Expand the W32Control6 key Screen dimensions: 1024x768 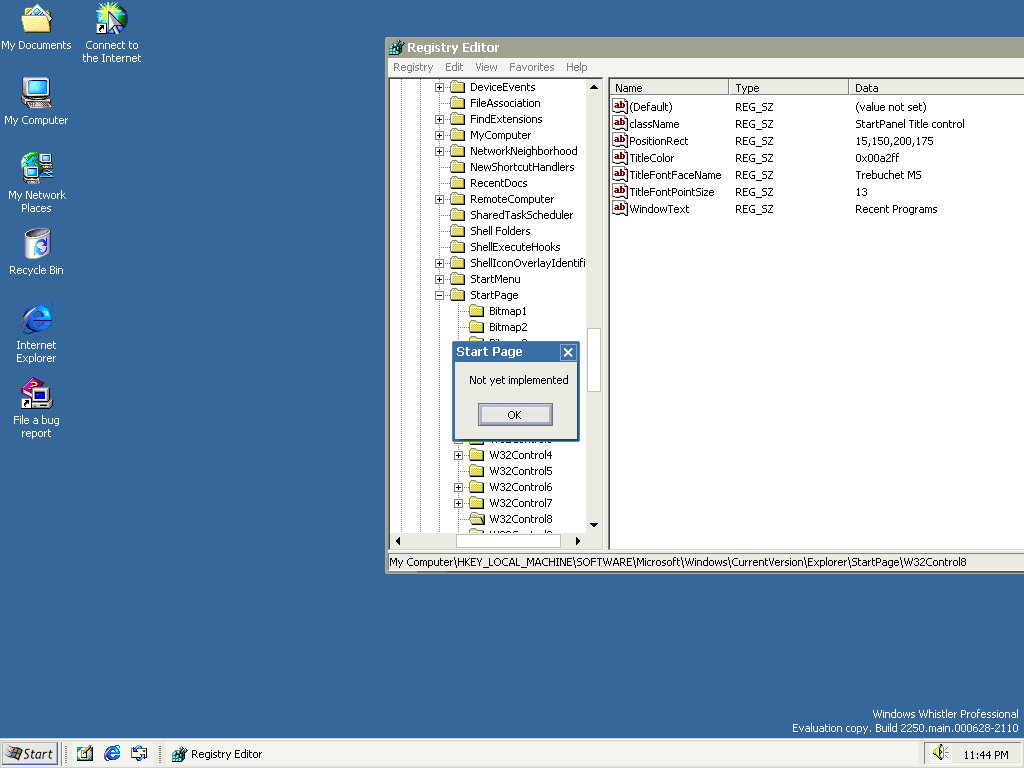tap(458, 487)
